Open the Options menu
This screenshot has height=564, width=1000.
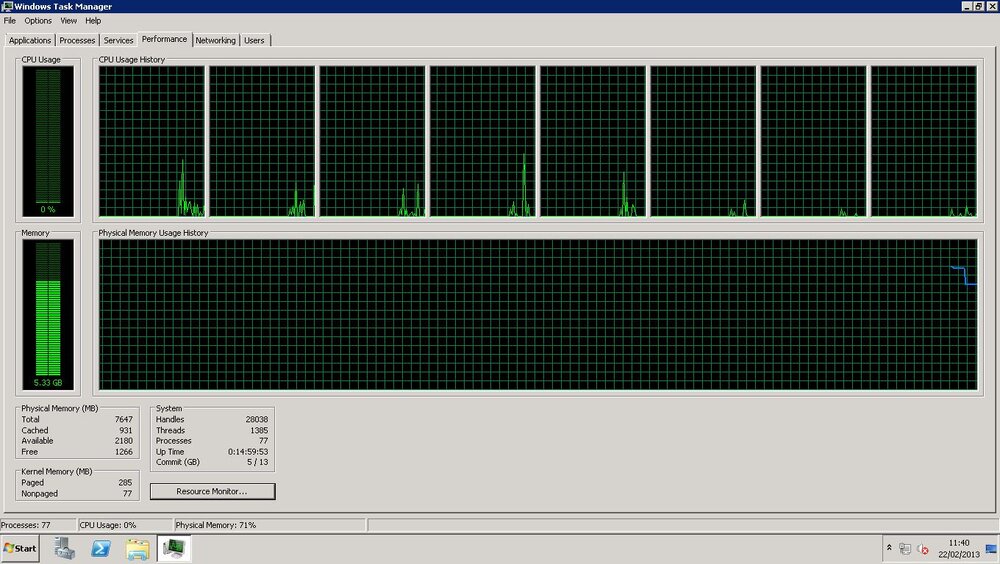[38, 20]
